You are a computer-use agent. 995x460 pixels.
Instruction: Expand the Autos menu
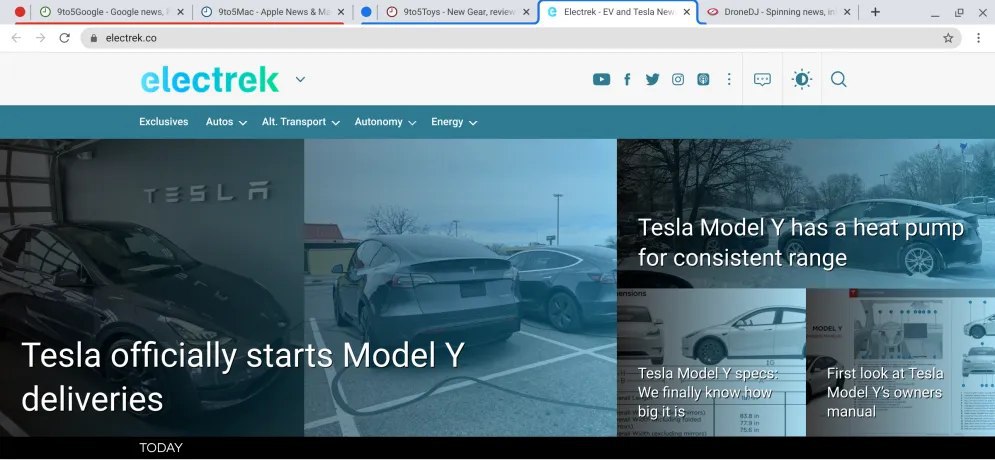point(226,122)
